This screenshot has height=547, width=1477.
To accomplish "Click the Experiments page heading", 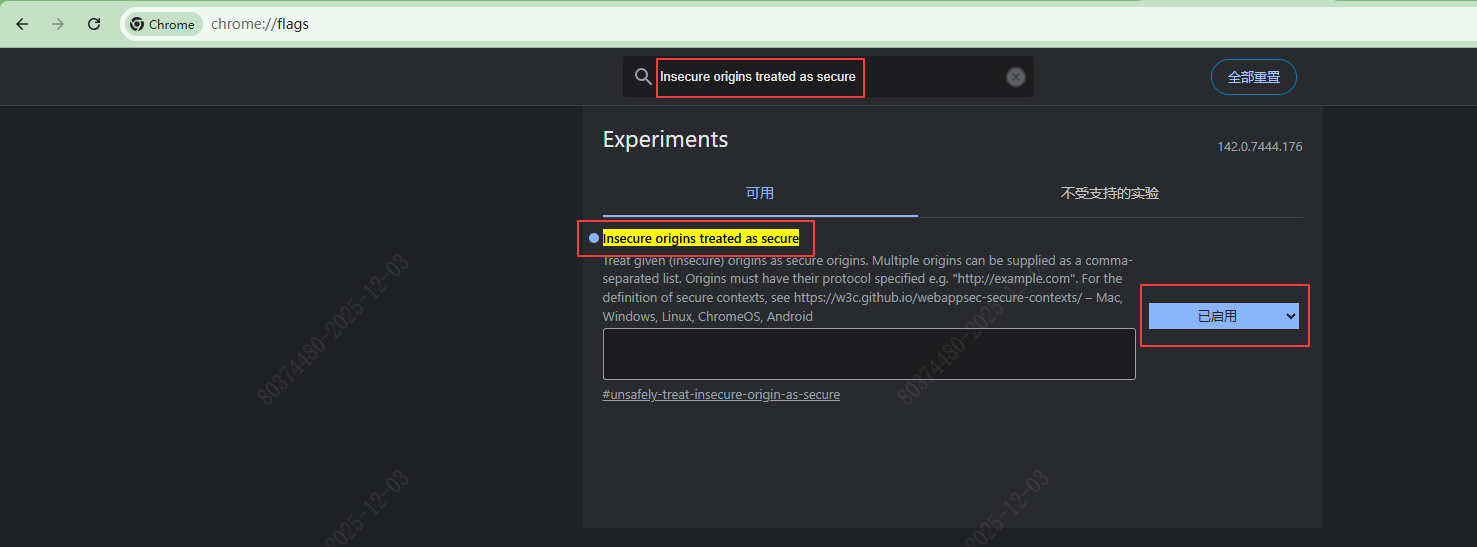I will pos(665,139).
